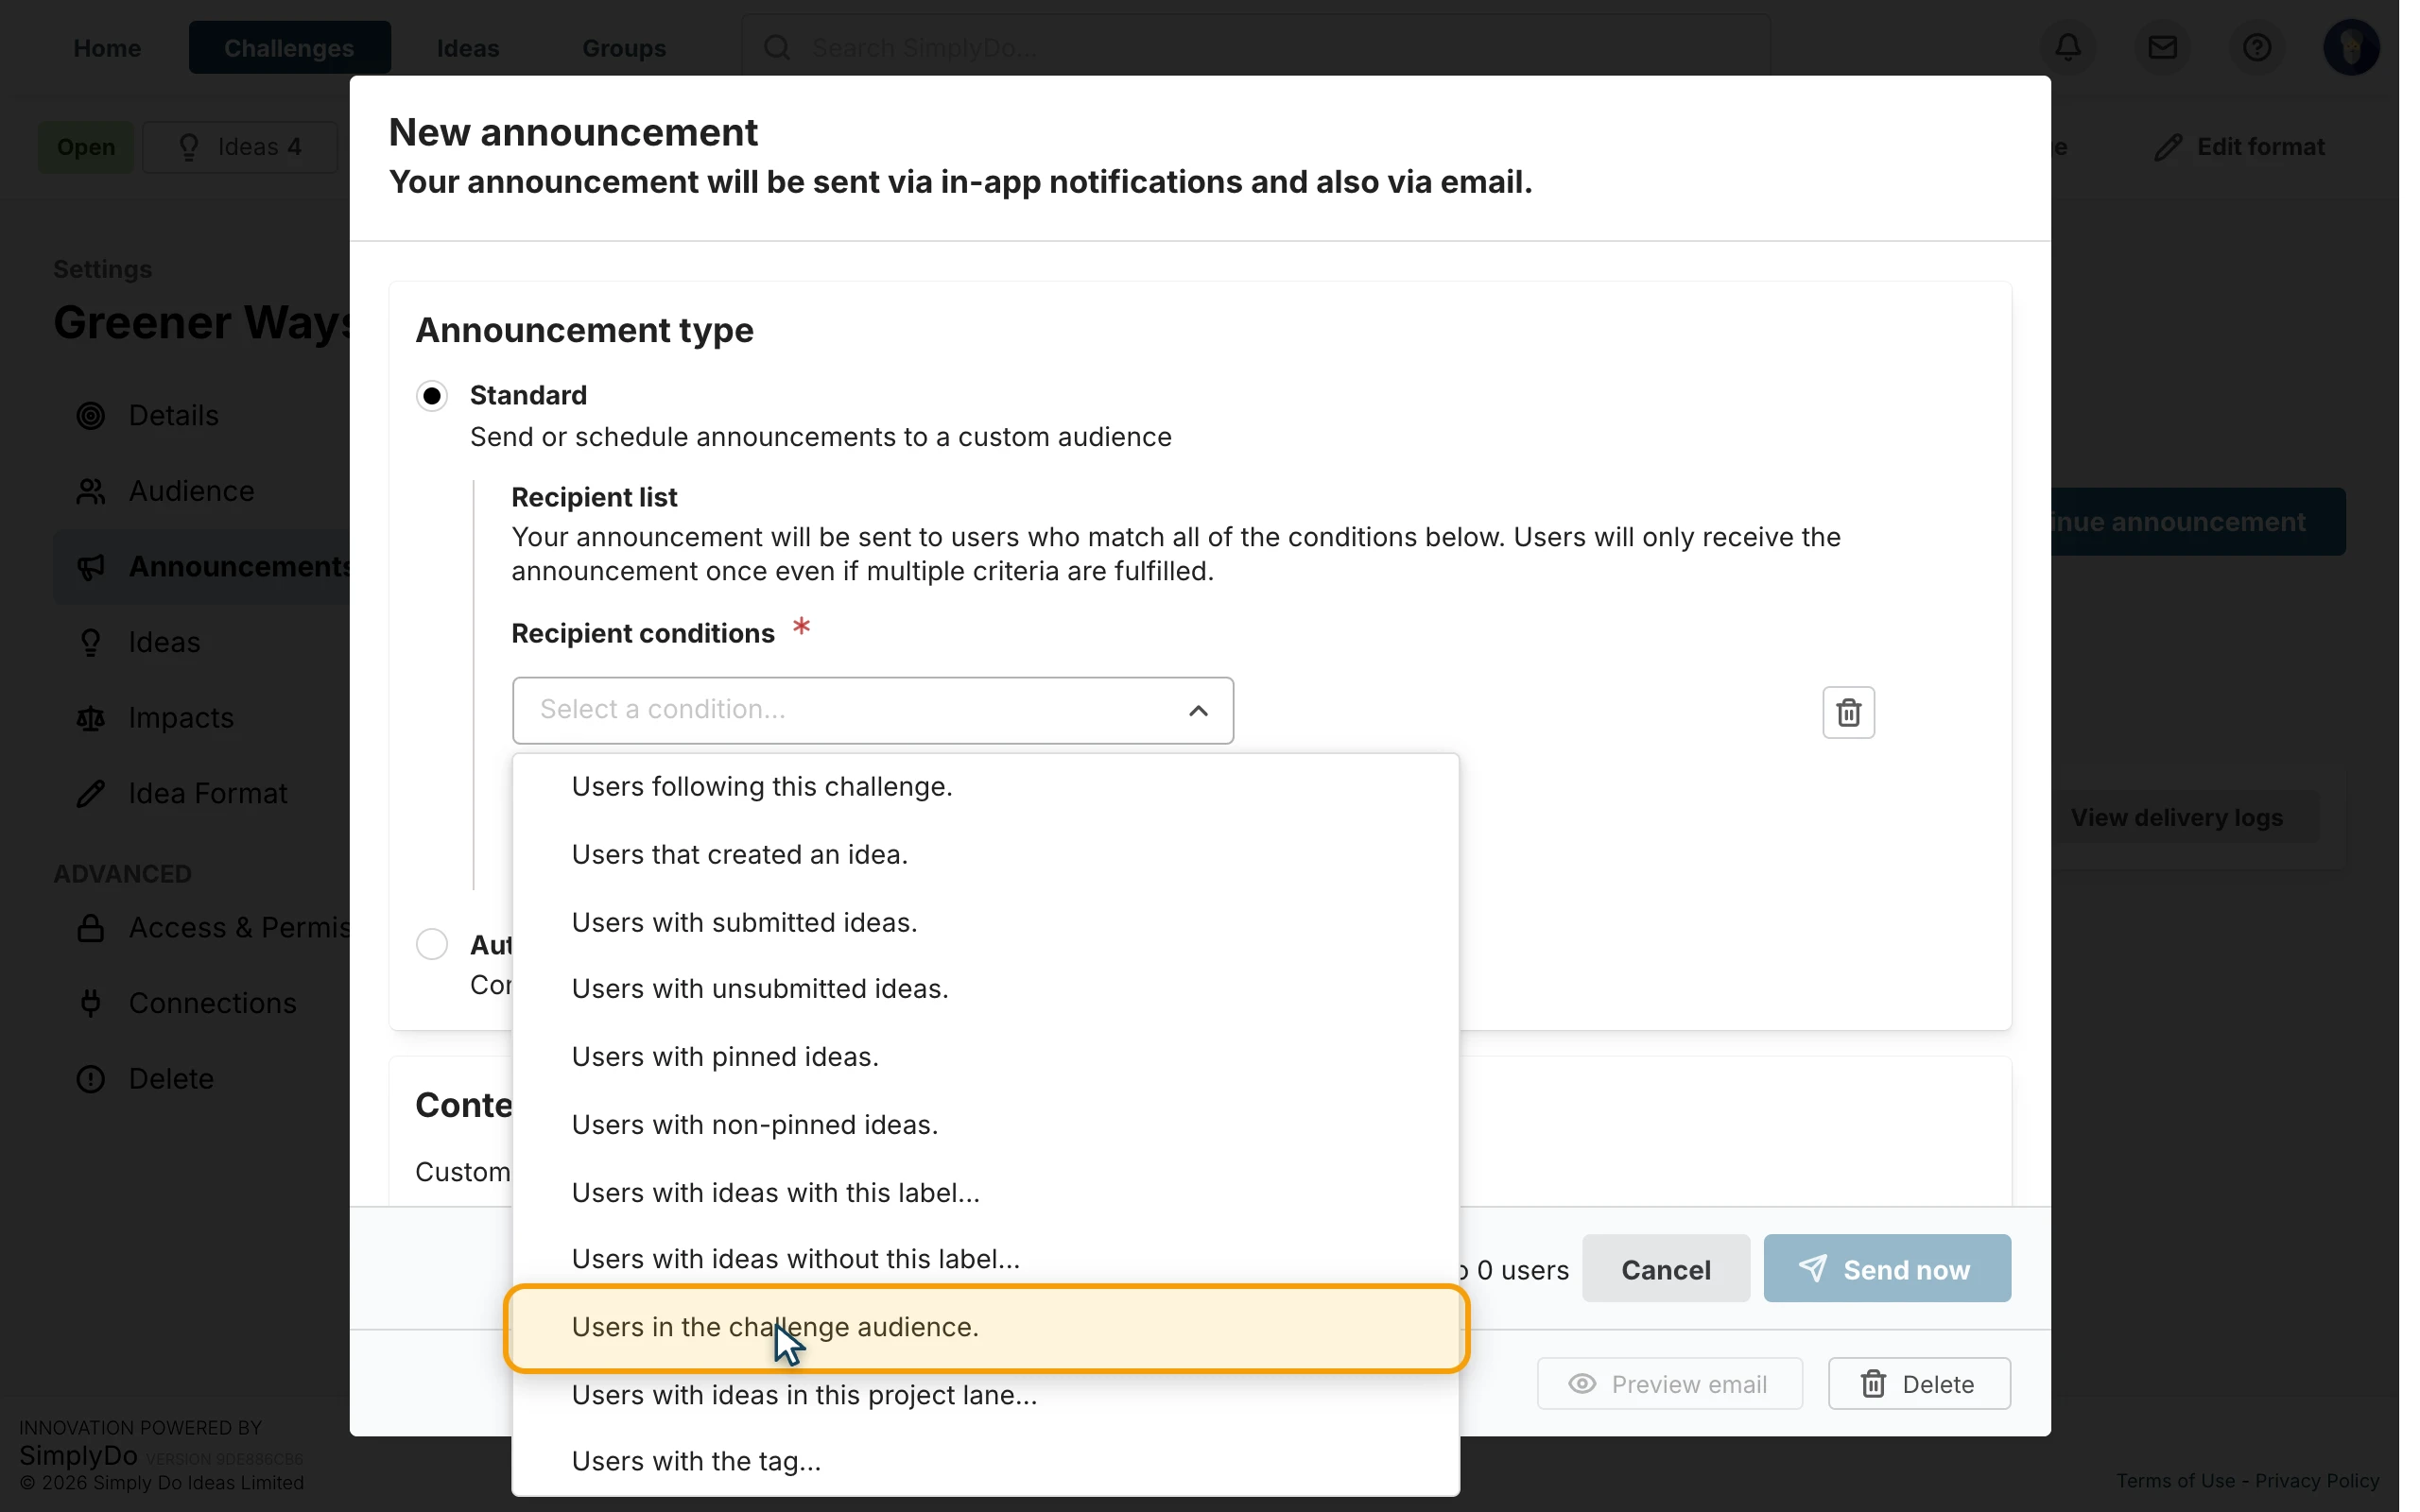Click the Access & Permissions lock icon
The height and width of the screenshot is (1512, 2420).
[91, 928]
